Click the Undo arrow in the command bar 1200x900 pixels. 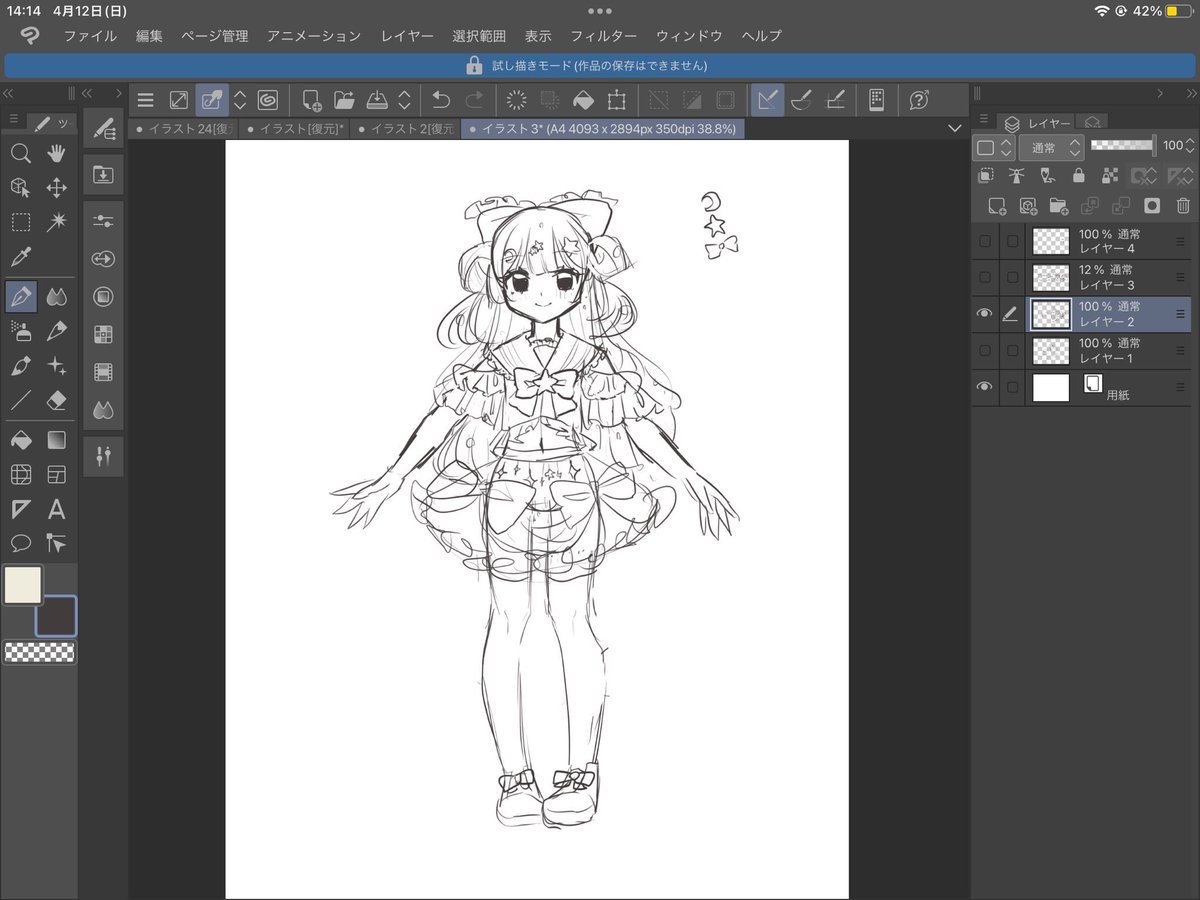(441, 99)
